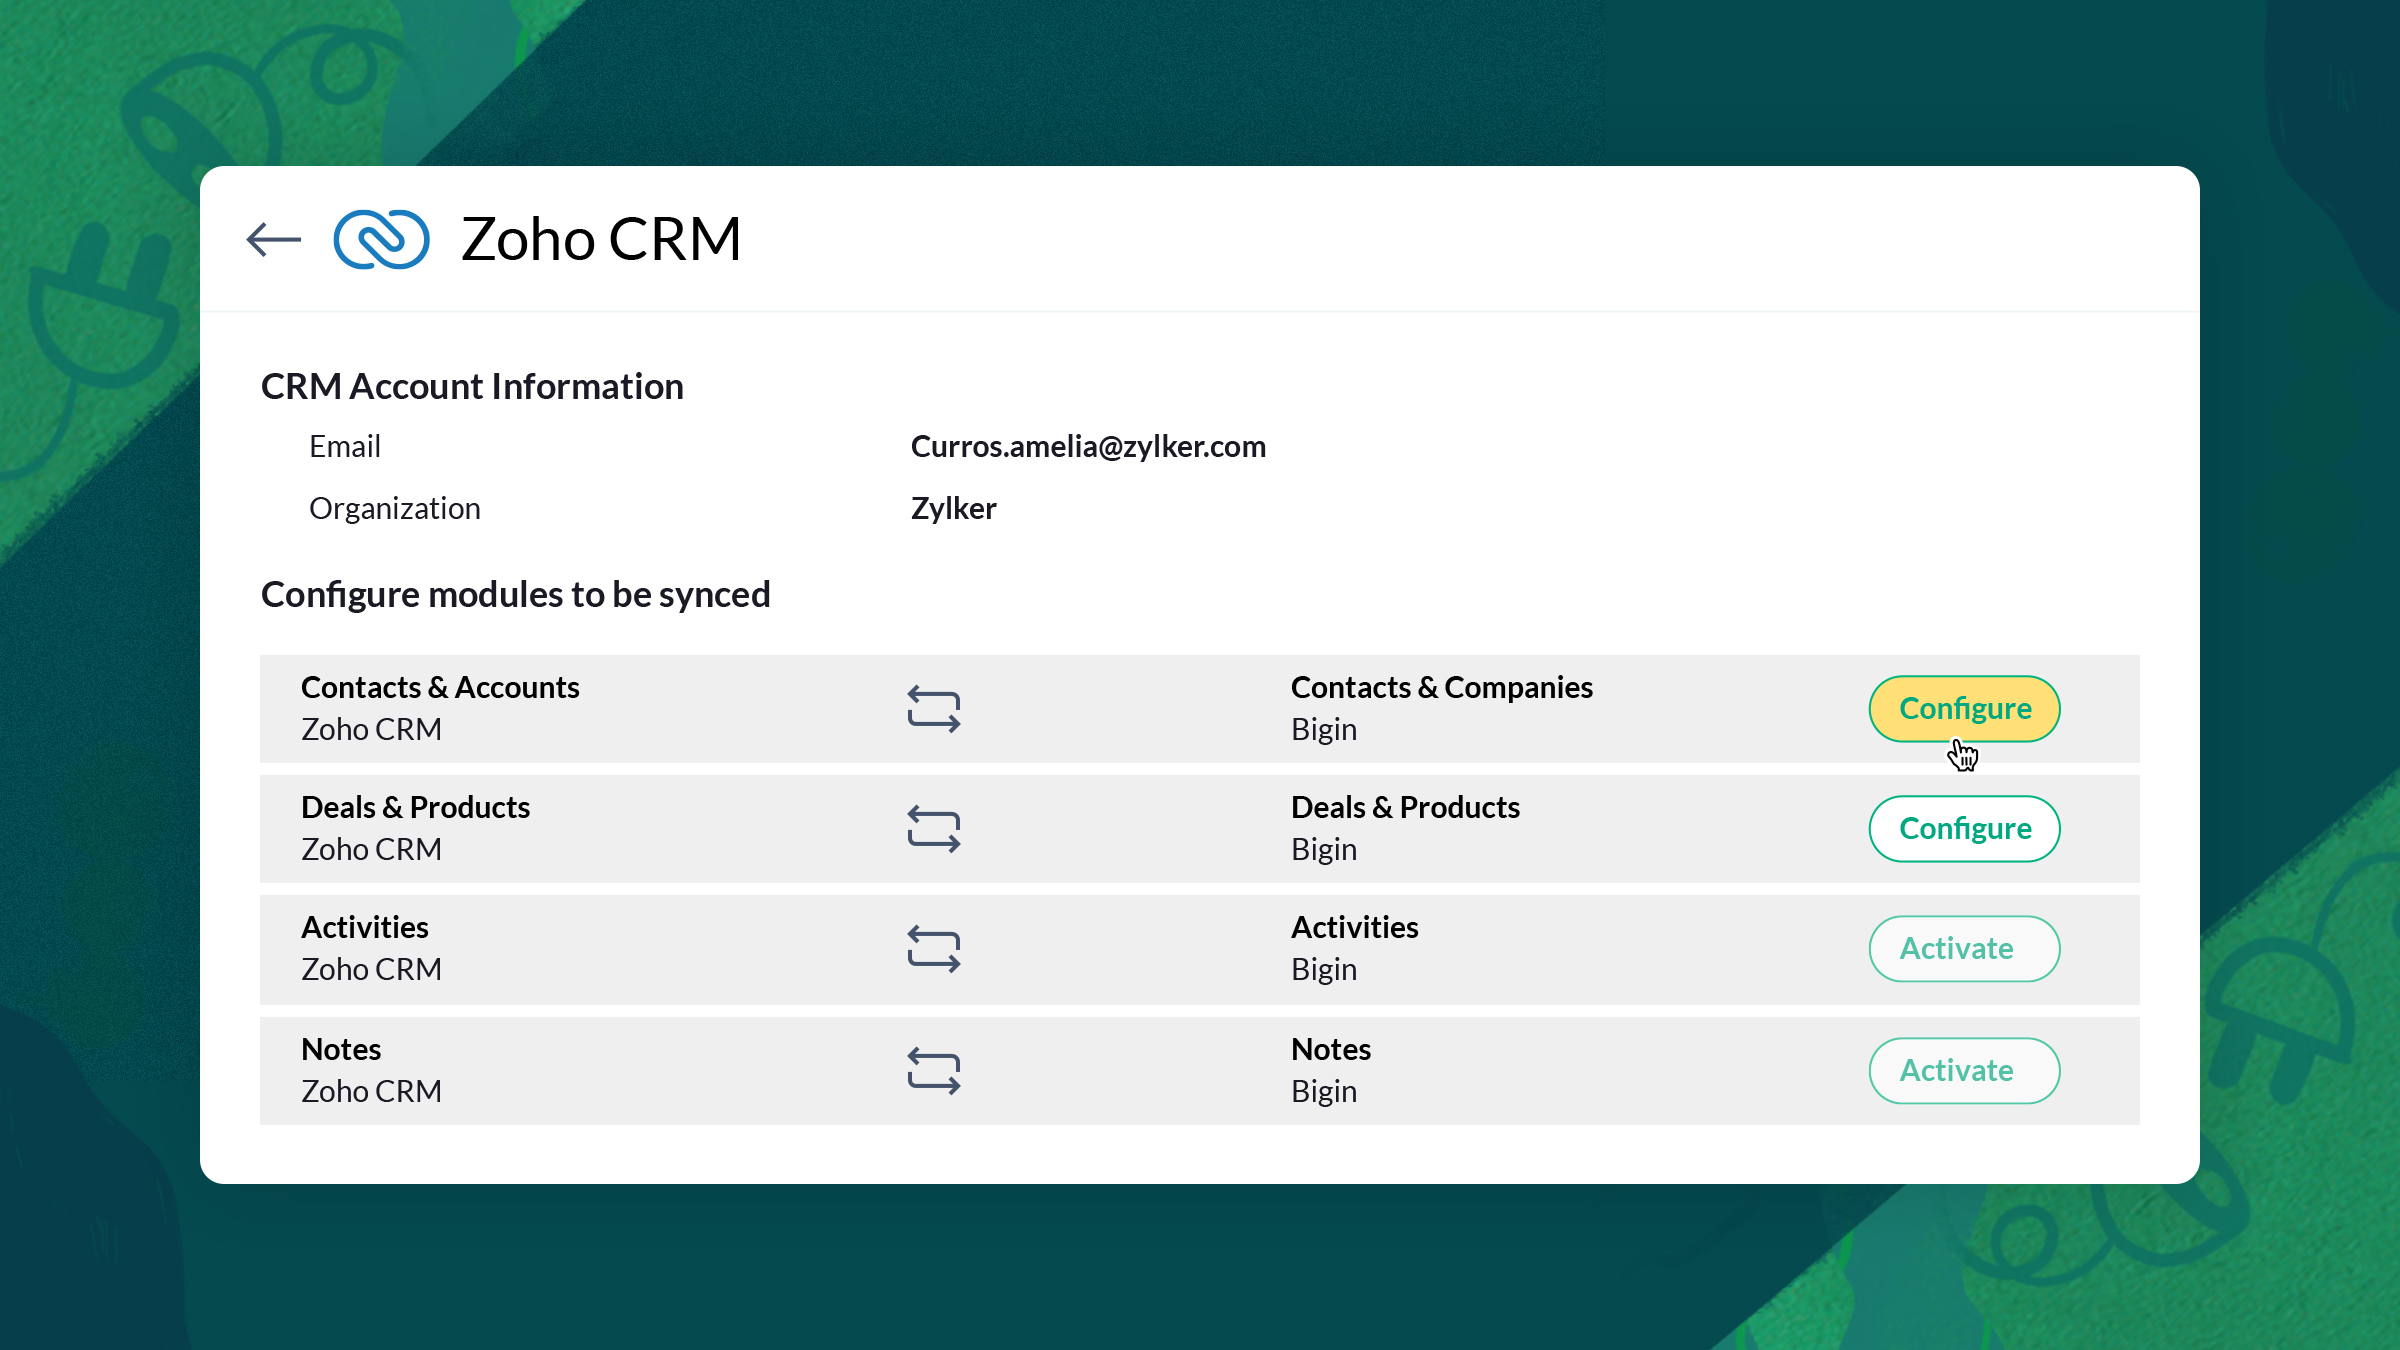Click Contacts & Companies Bigin label

1441,709
